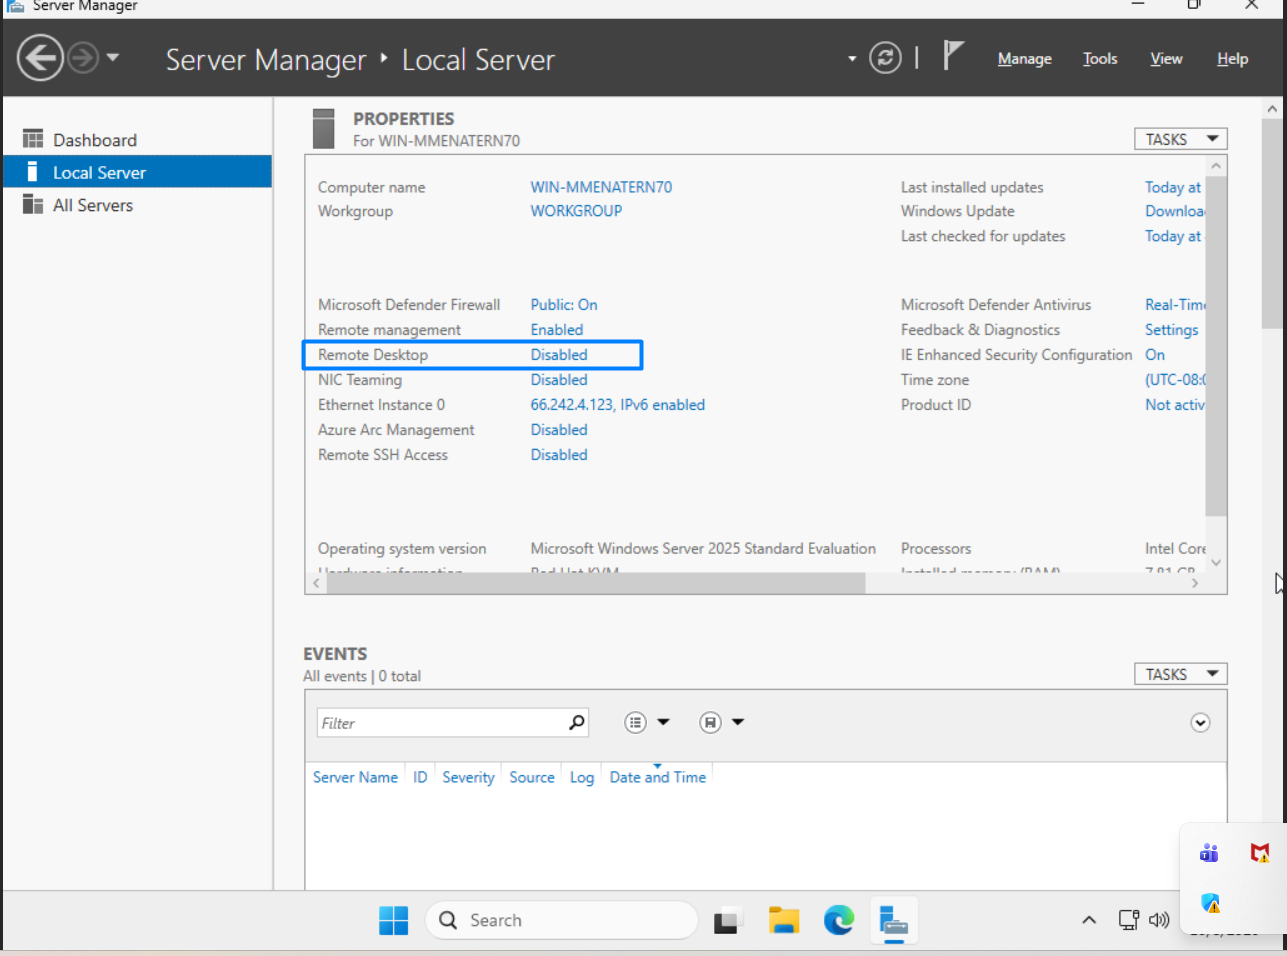Click Feedback & Diagnostics Settings link

[x=1171, y=330]
